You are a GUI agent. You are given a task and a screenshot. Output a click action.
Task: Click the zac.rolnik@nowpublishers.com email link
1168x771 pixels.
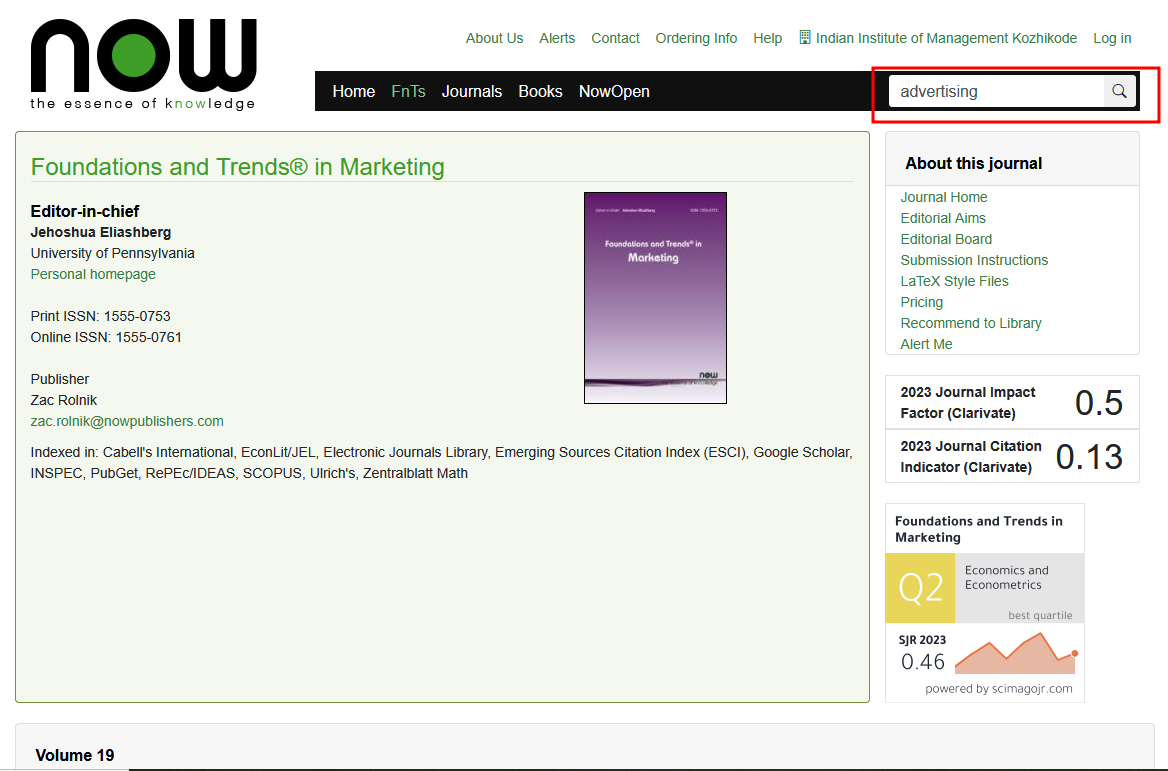click(127, 421)
